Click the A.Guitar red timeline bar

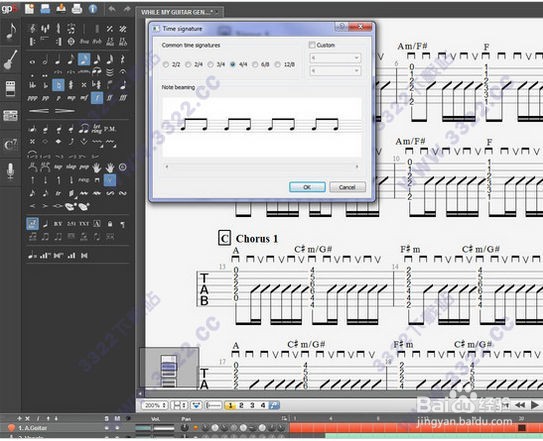[415, 428]
